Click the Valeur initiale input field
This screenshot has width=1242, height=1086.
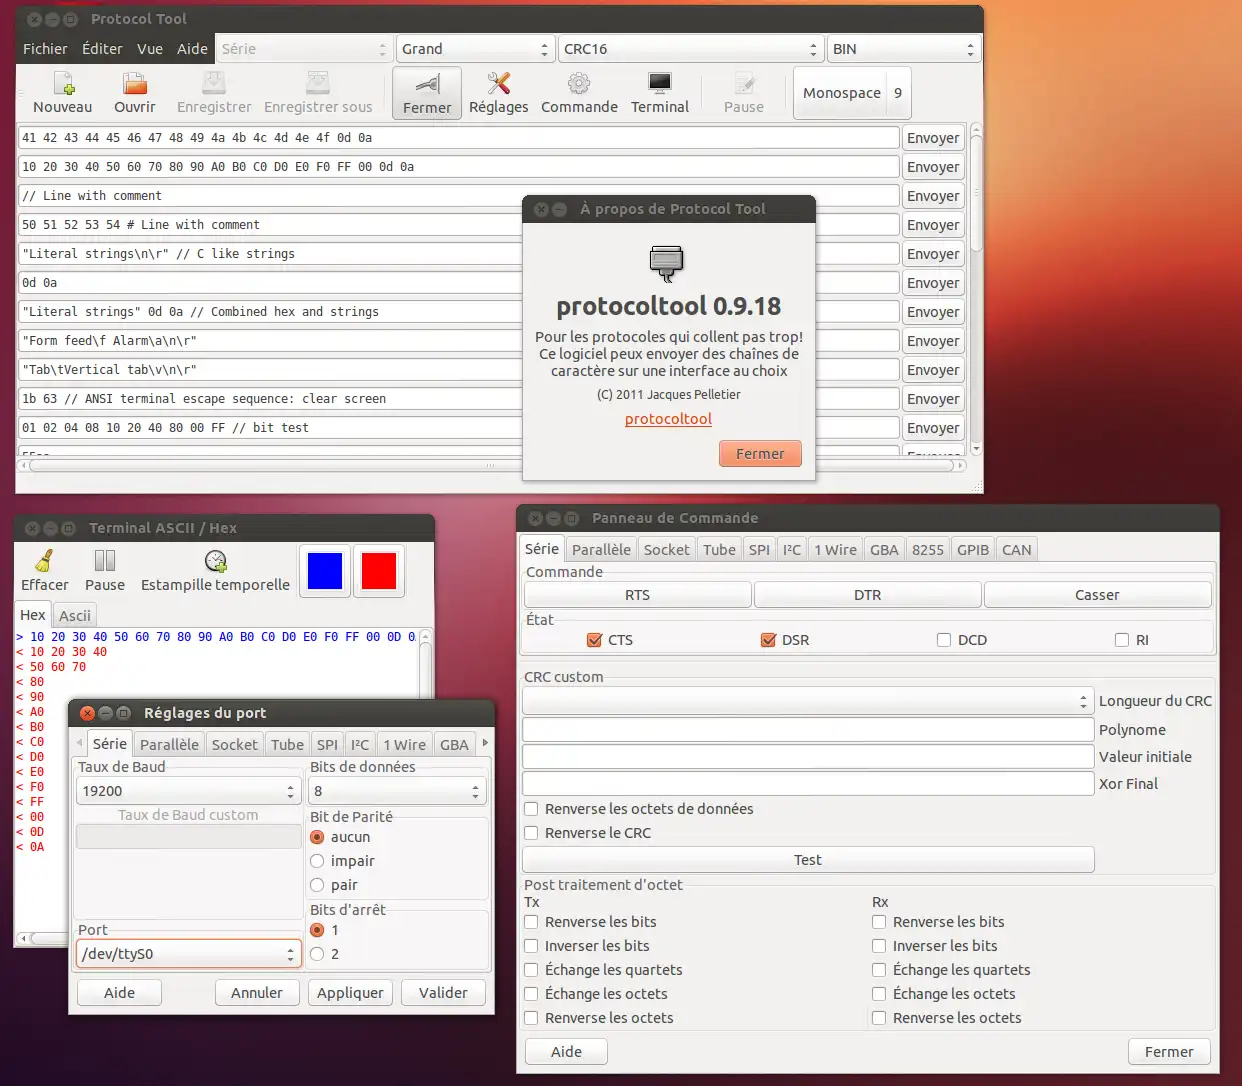pyautogui.click(x=807, y=757)
